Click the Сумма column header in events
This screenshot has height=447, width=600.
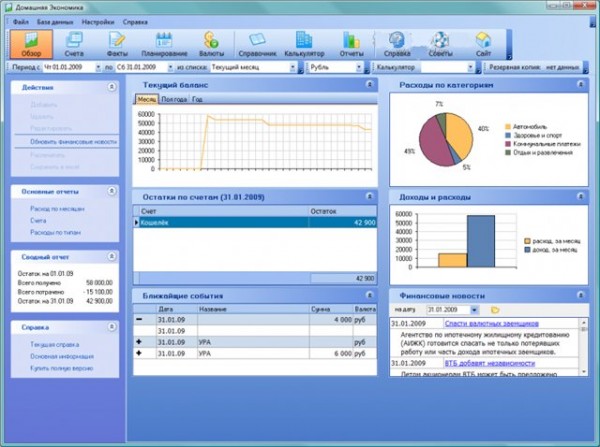point(332,309)
